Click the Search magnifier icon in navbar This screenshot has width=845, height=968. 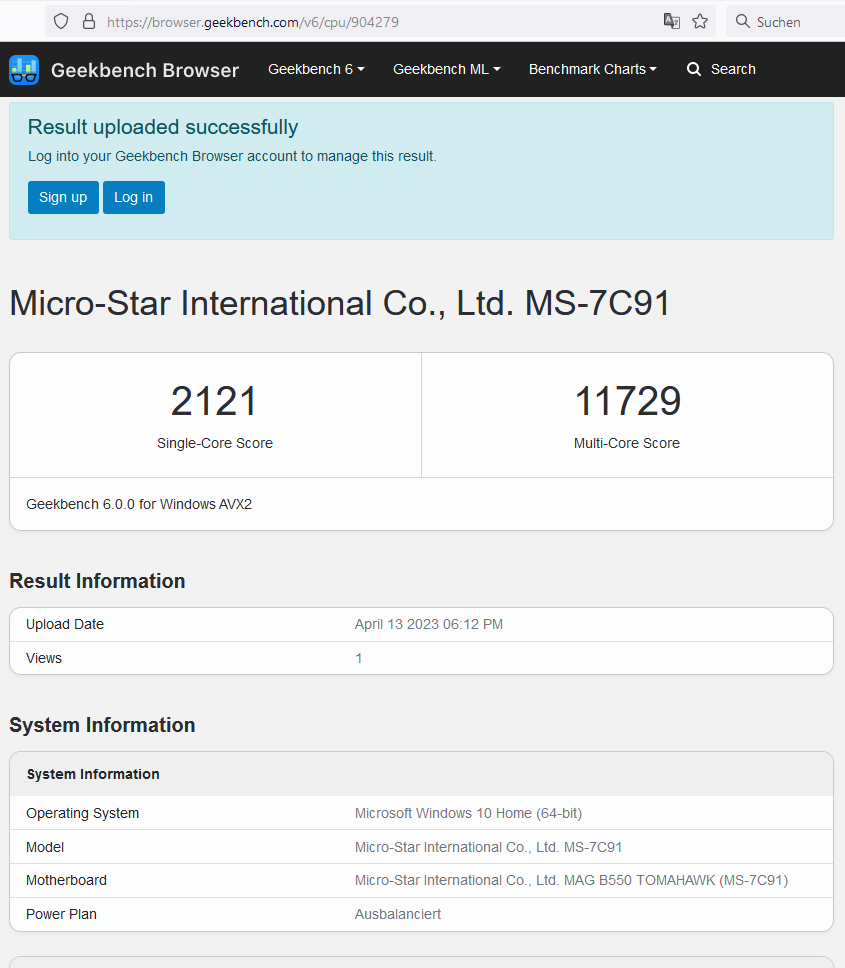(694, 69)
